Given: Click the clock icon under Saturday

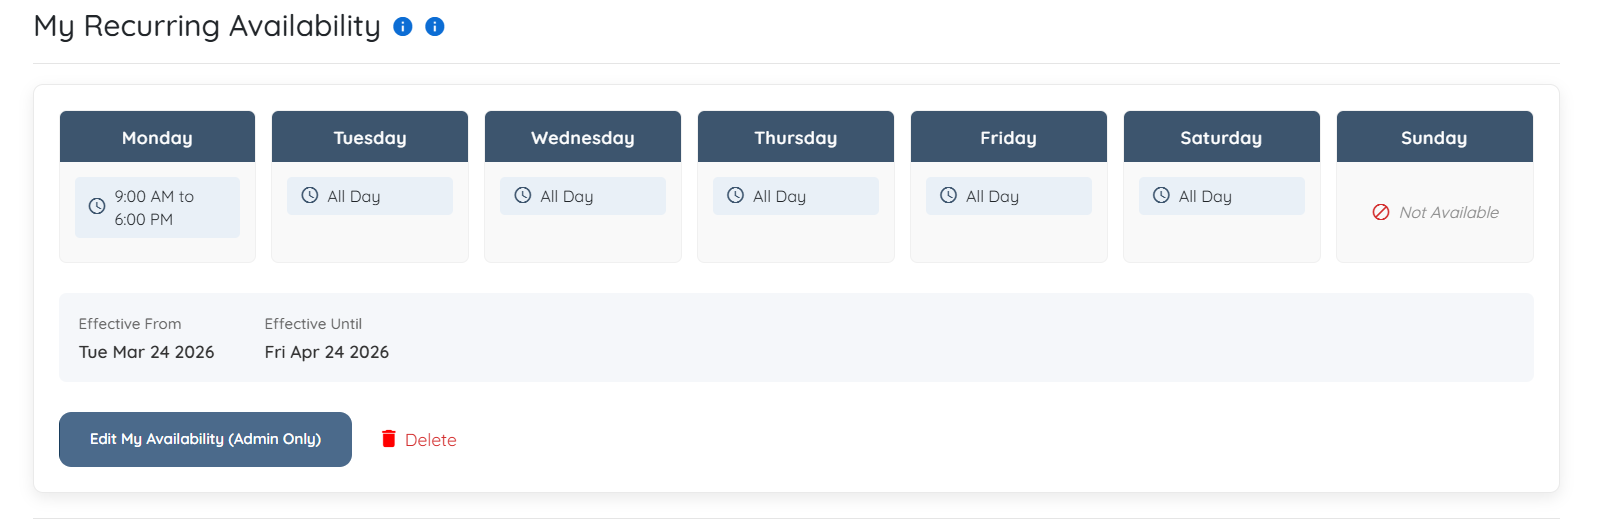Looking at the screenshot, I should [1161, 196].
